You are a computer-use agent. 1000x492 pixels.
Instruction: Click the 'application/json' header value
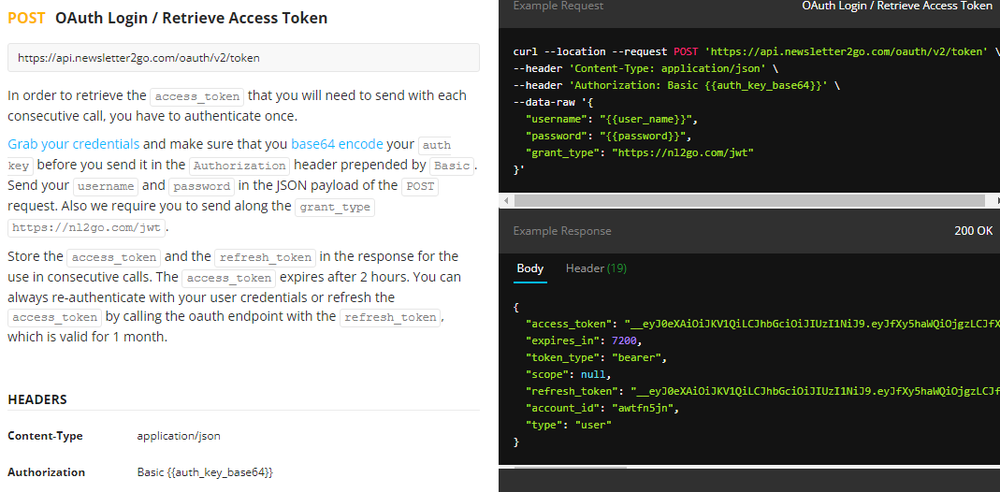(x=179, y=436)
